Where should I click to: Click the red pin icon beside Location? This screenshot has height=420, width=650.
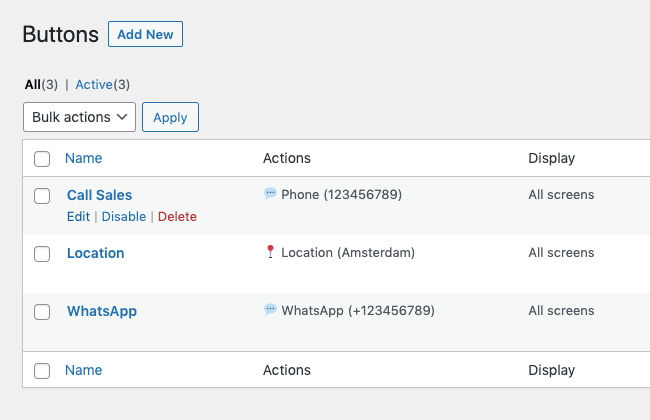point(270,252)
